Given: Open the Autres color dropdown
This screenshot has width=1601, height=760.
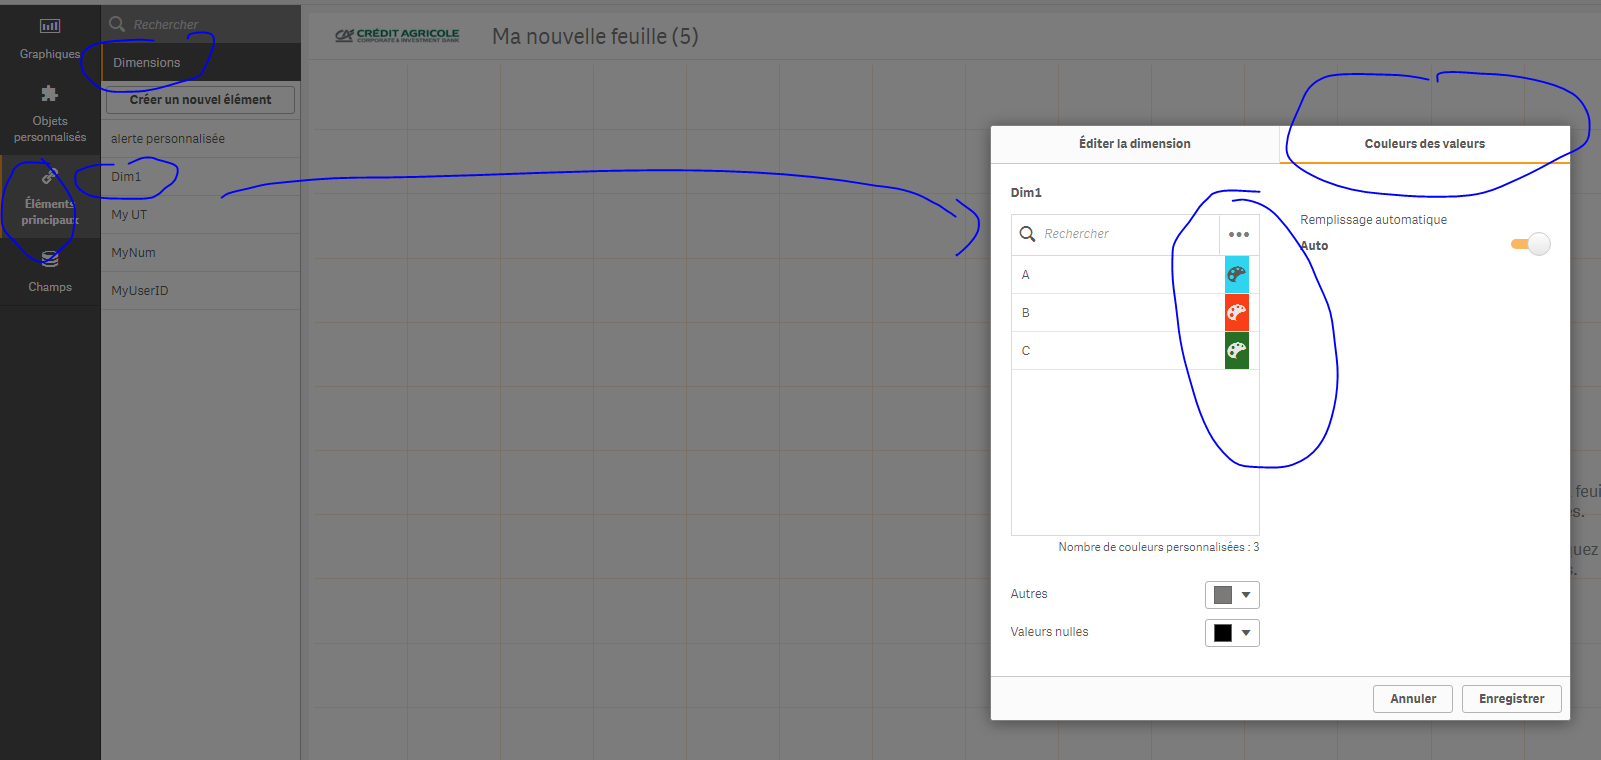Looking at the screenshot, I should (x=1232, y=595).
